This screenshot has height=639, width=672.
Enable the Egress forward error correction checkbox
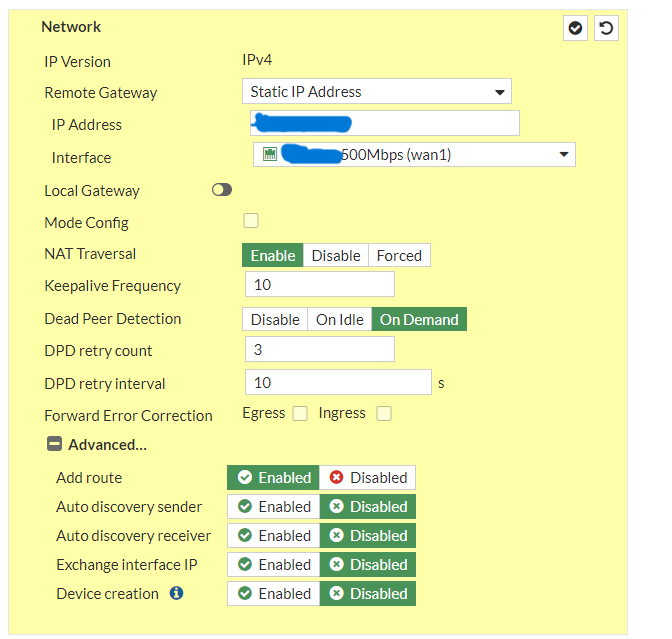point(300,414)
